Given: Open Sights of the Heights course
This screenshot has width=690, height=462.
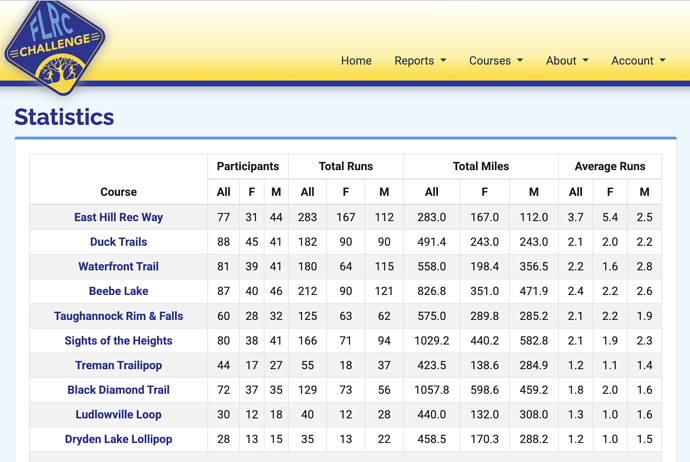Looking at the screenshot, I should point(118,341).
